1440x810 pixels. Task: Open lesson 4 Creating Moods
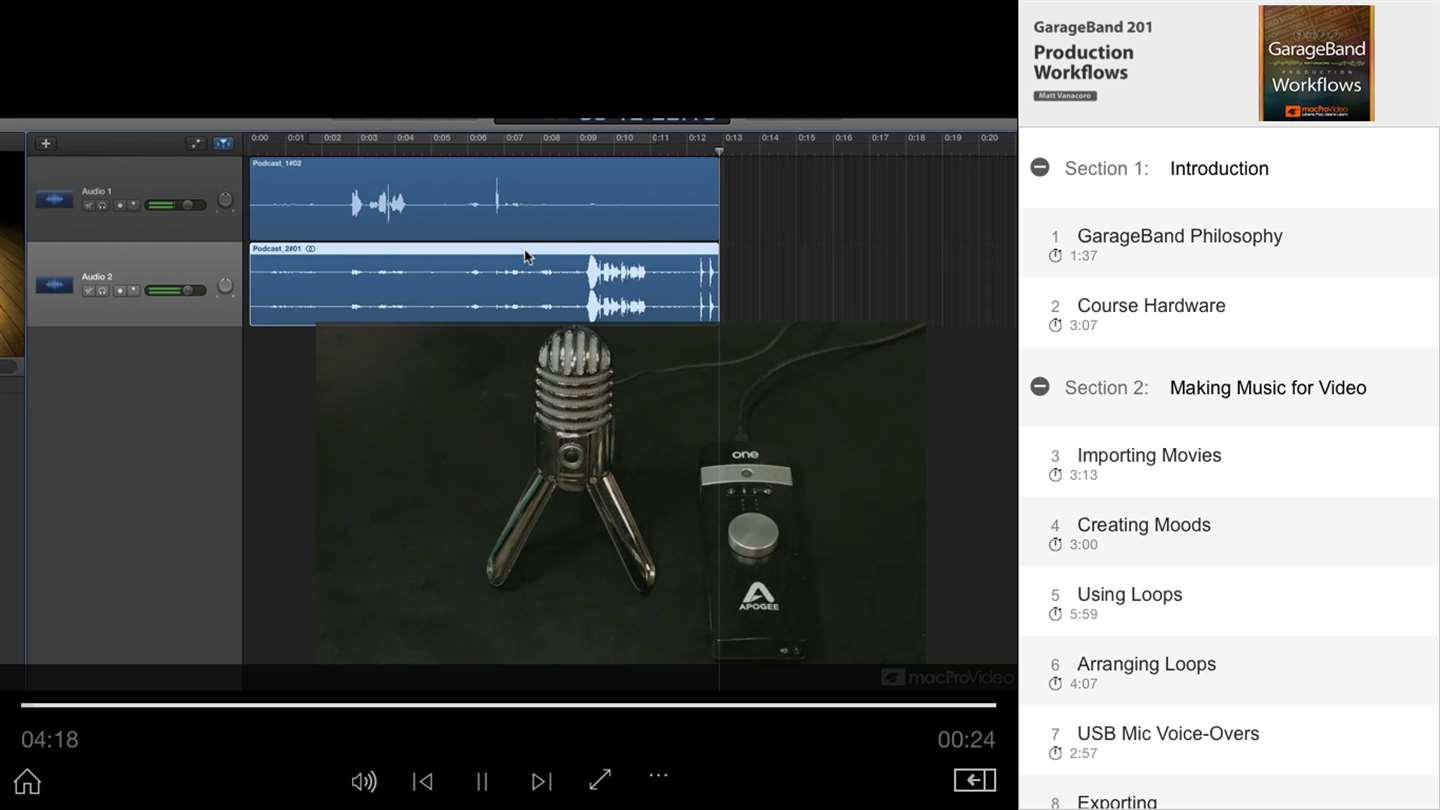click(1229, 532)
